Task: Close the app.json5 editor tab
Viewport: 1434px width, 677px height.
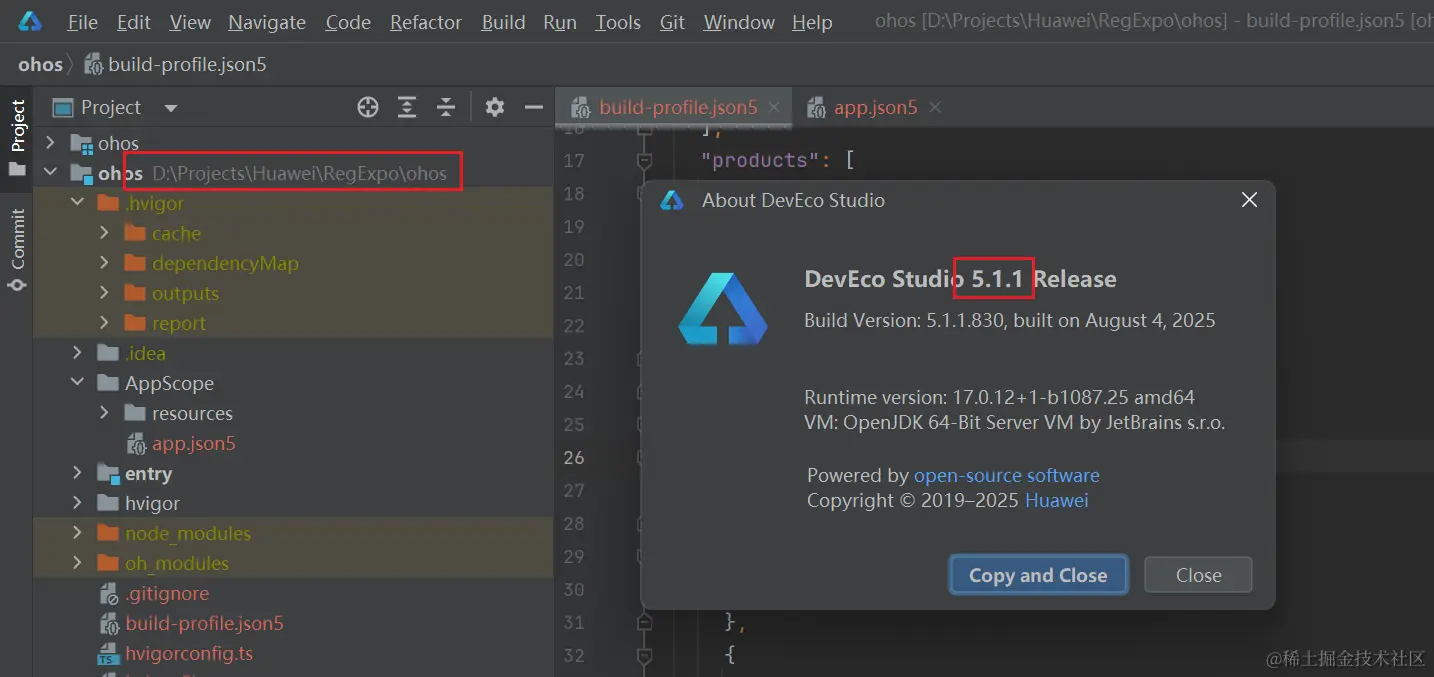Action: point(935,107)
